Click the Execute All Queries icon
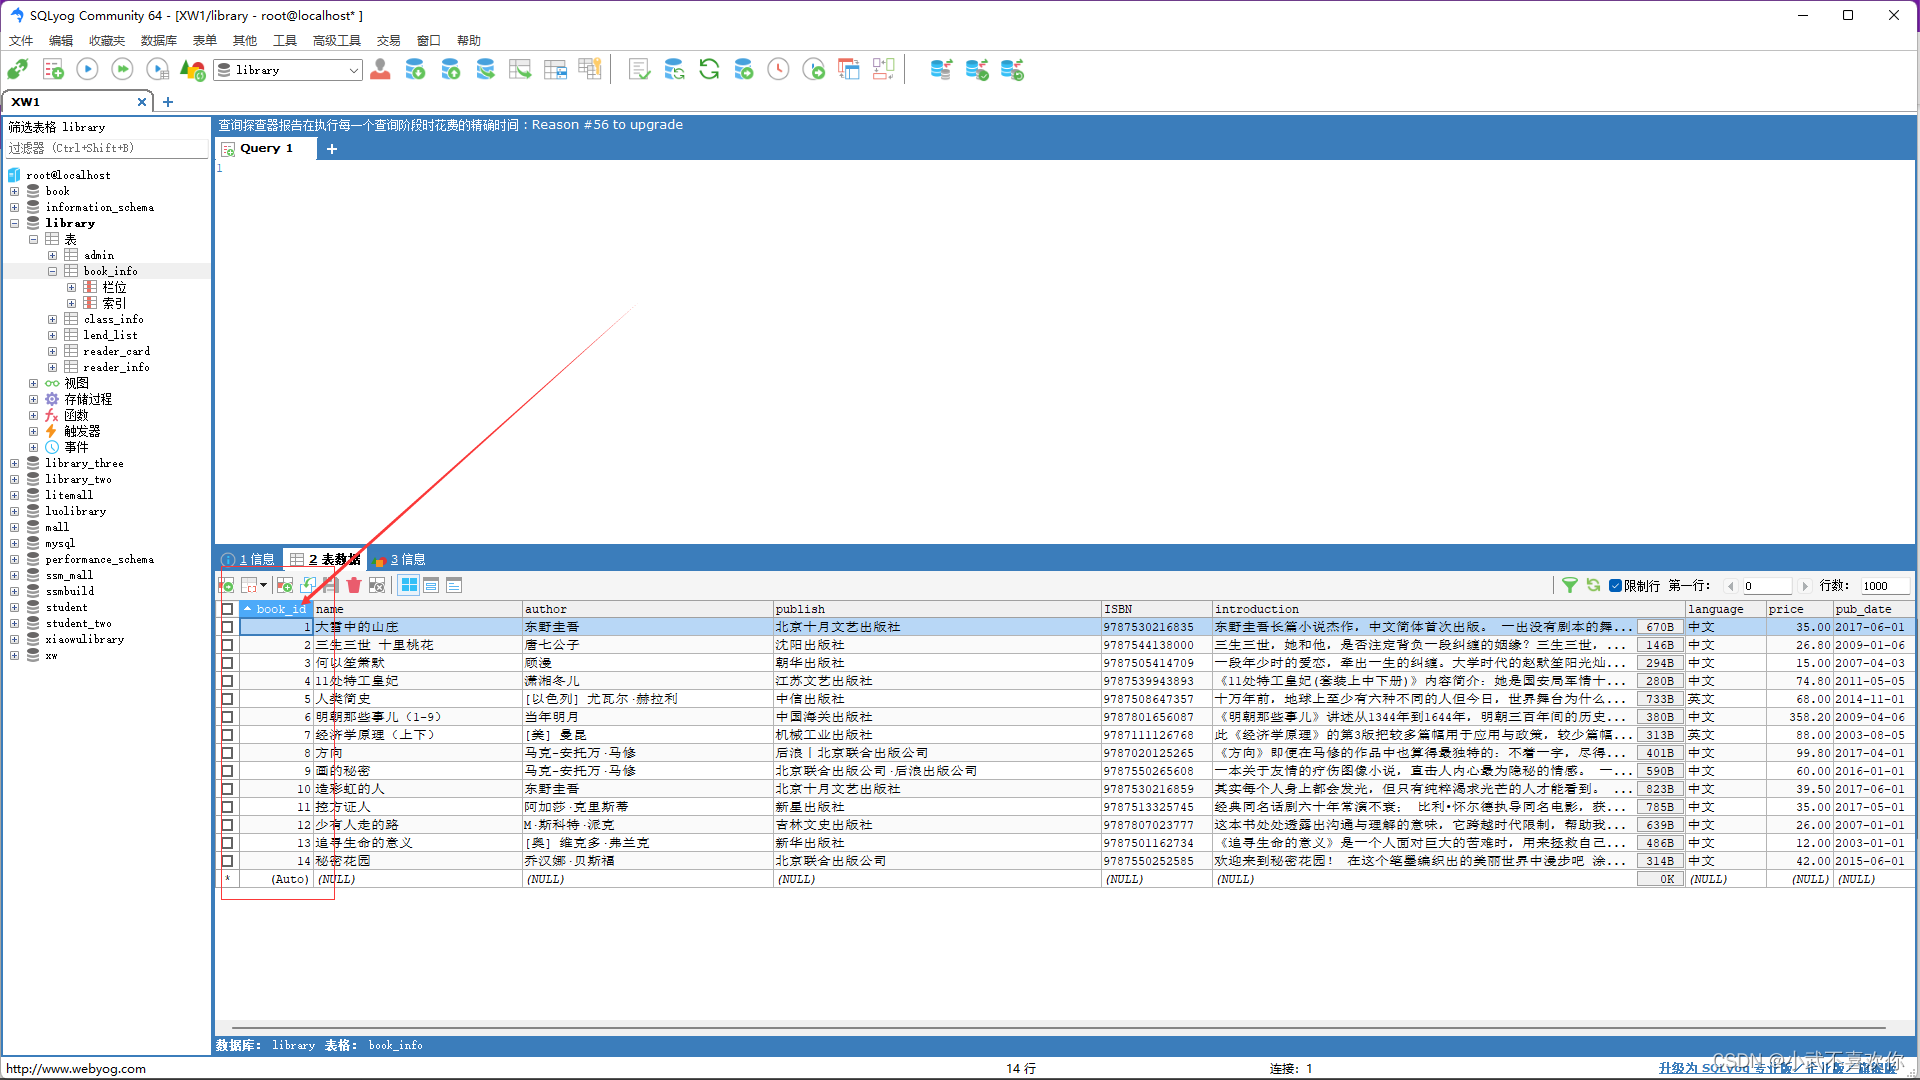The height and width of the screenshot is (1080, 1920). click(x=122, y=70)
